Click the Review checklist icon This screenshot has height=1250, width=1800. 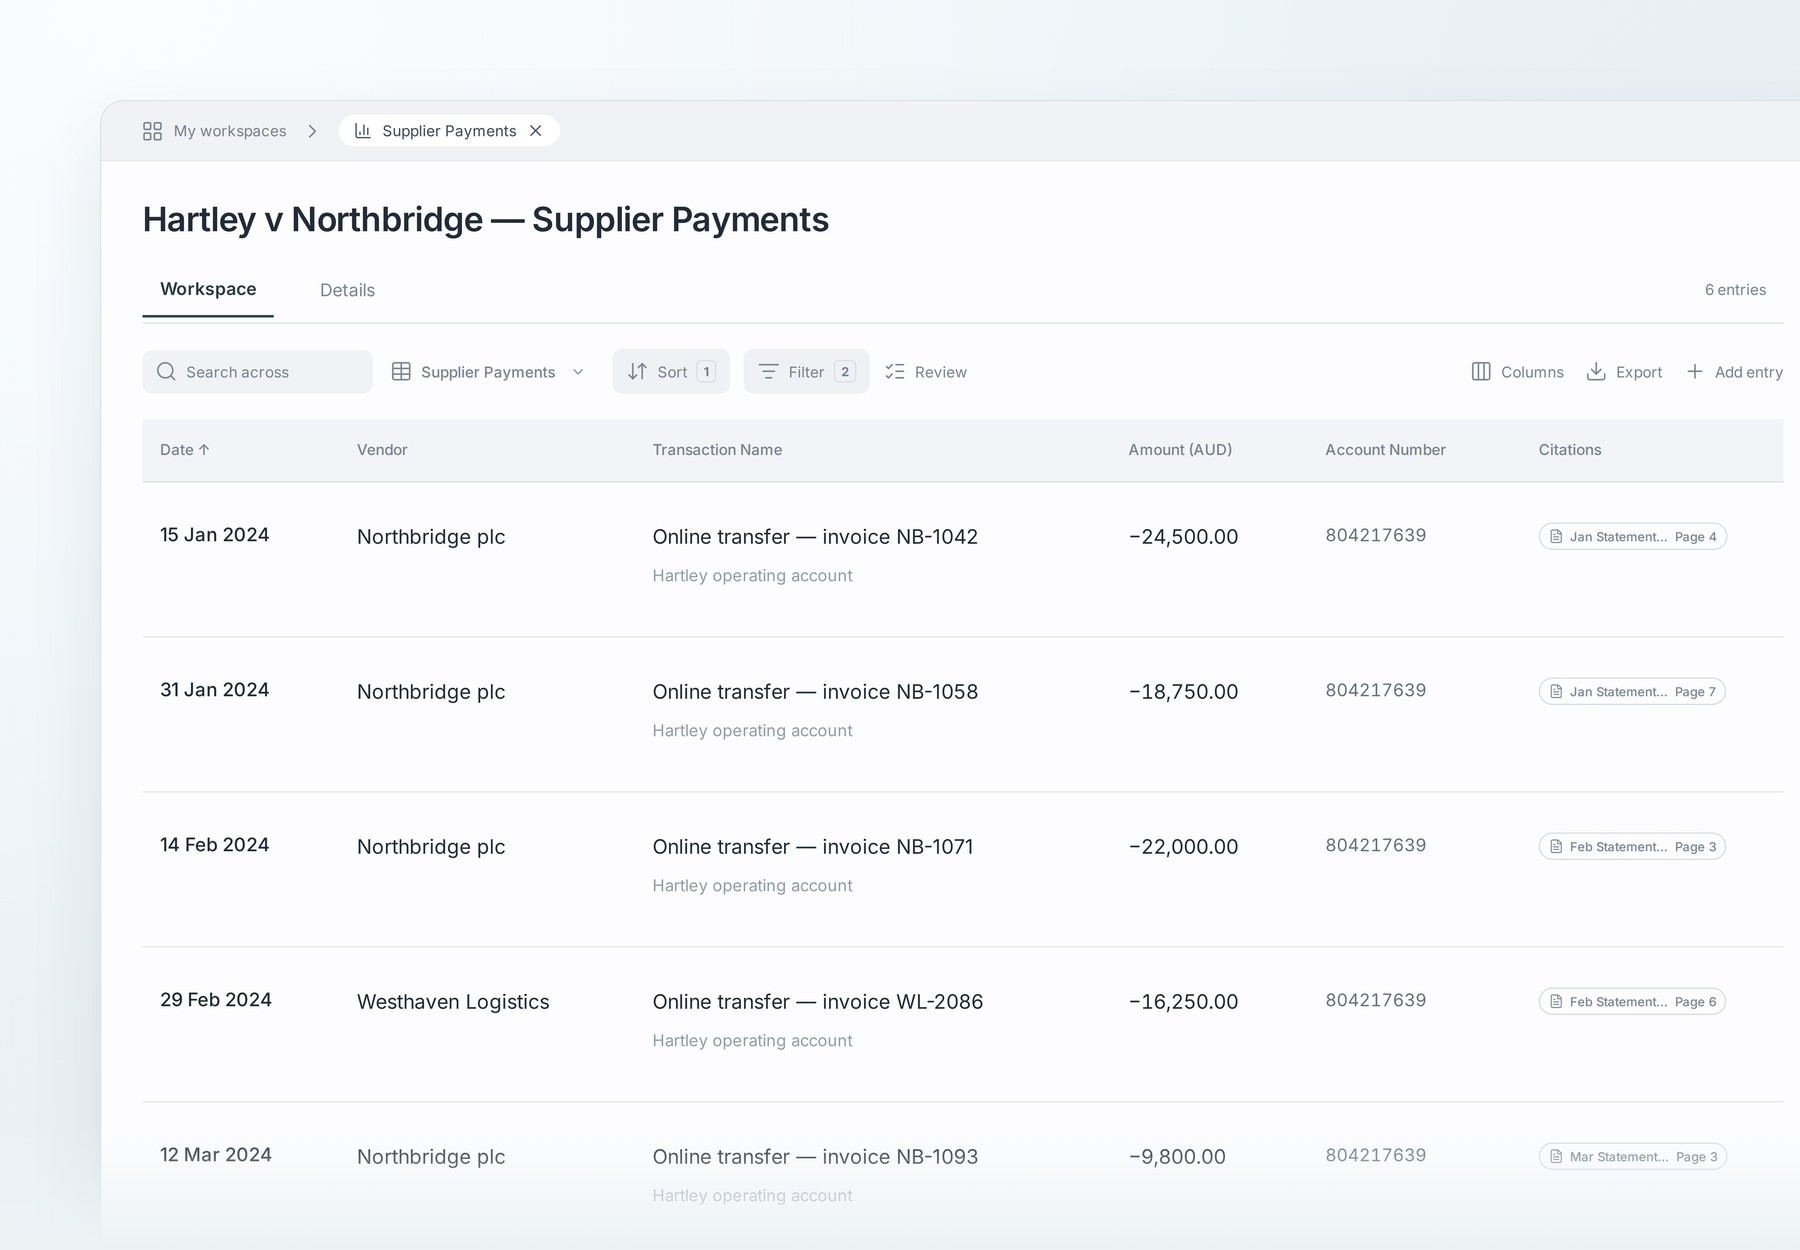tap(895, 371)
